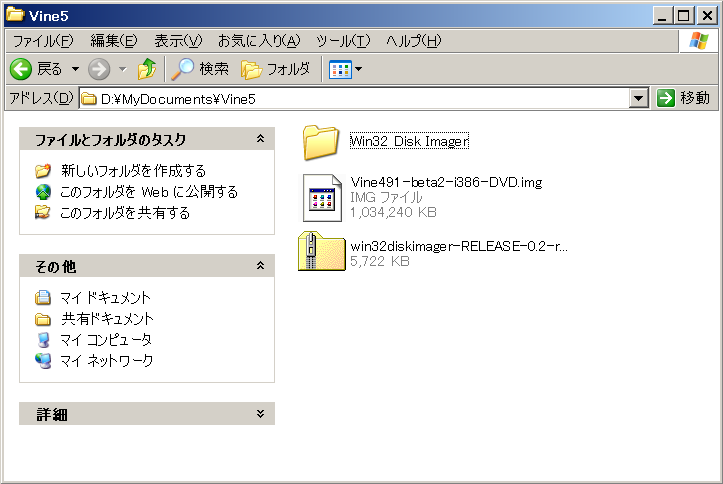The width and height of the screenshot is (723, 484).
Task: Collapse the その他 panel
Action: pyautogui.click(x=260, y=266)
